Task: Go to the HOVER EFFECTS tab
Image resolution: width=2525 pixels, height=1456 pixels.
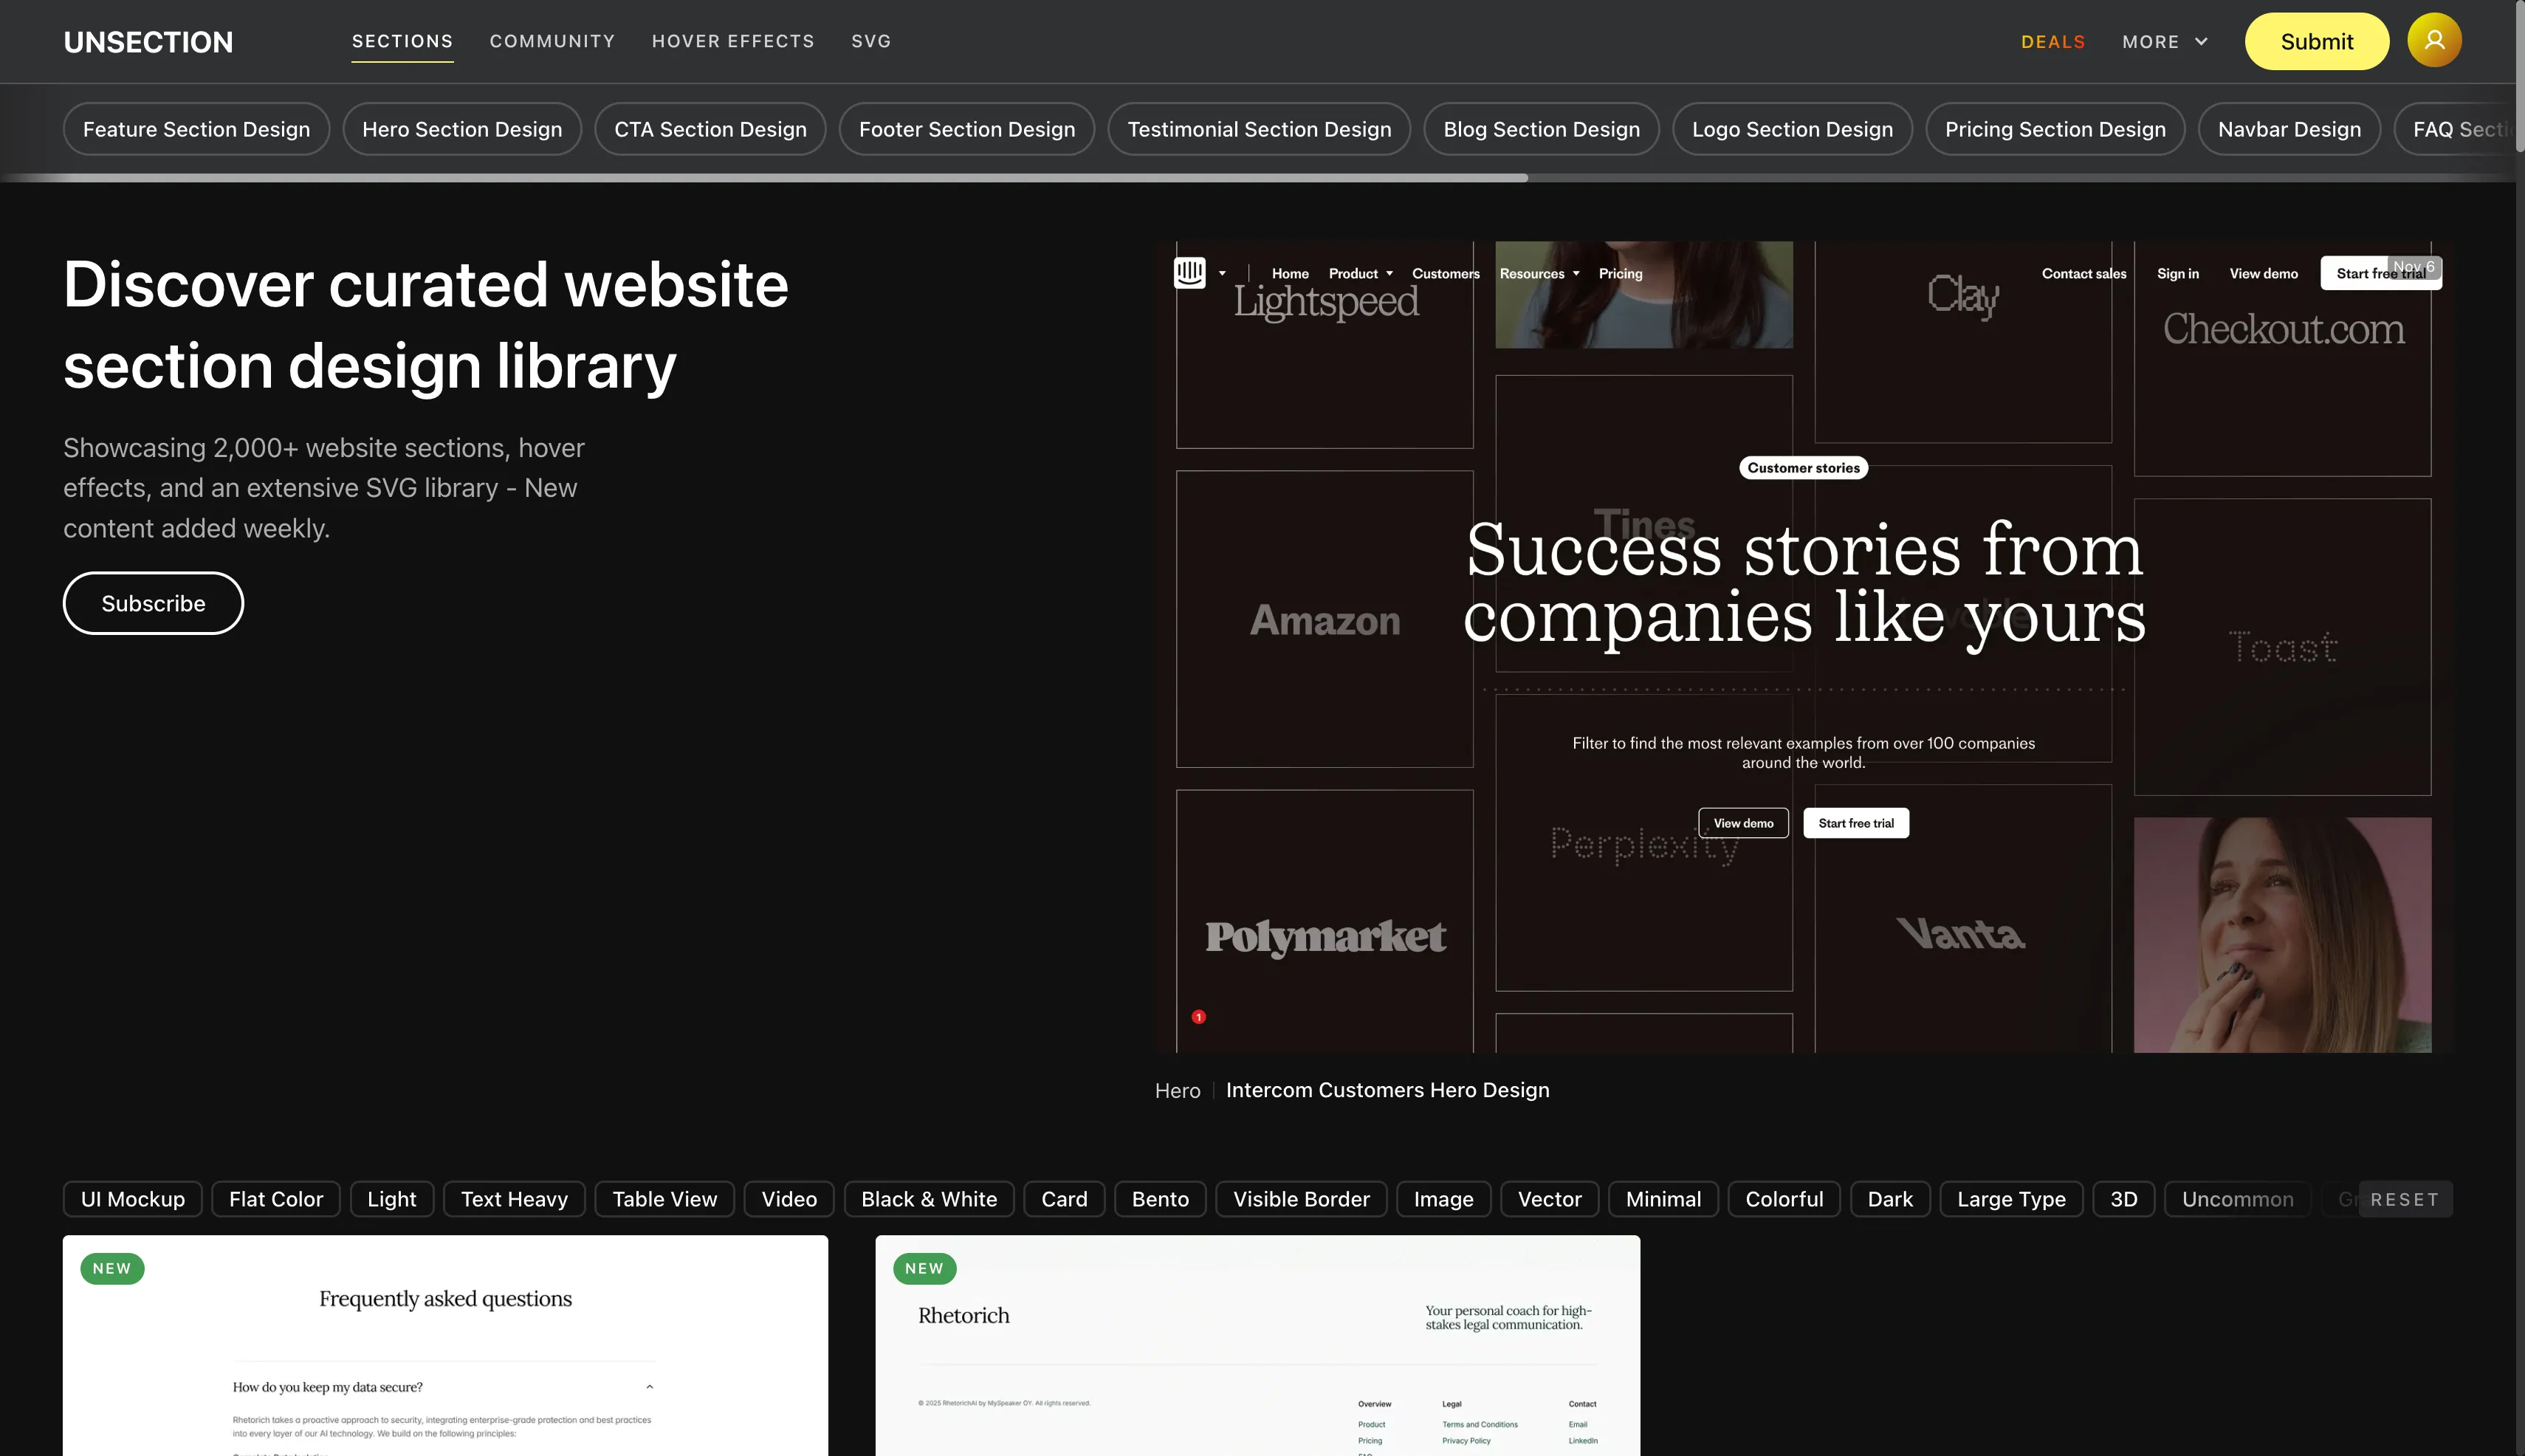Action: 732,41
